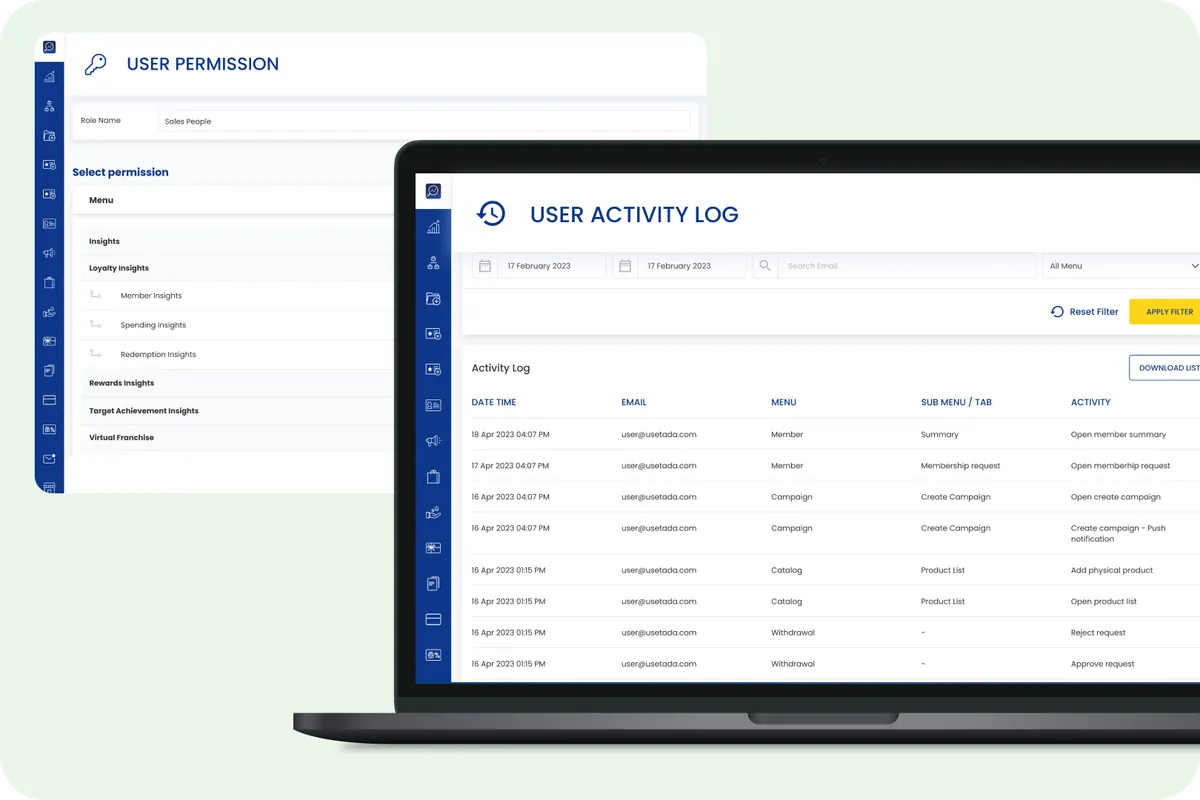The image size is (1200, 800).
Task: Click the Role Name field showing Sales People
Action: tap(425, 121)
